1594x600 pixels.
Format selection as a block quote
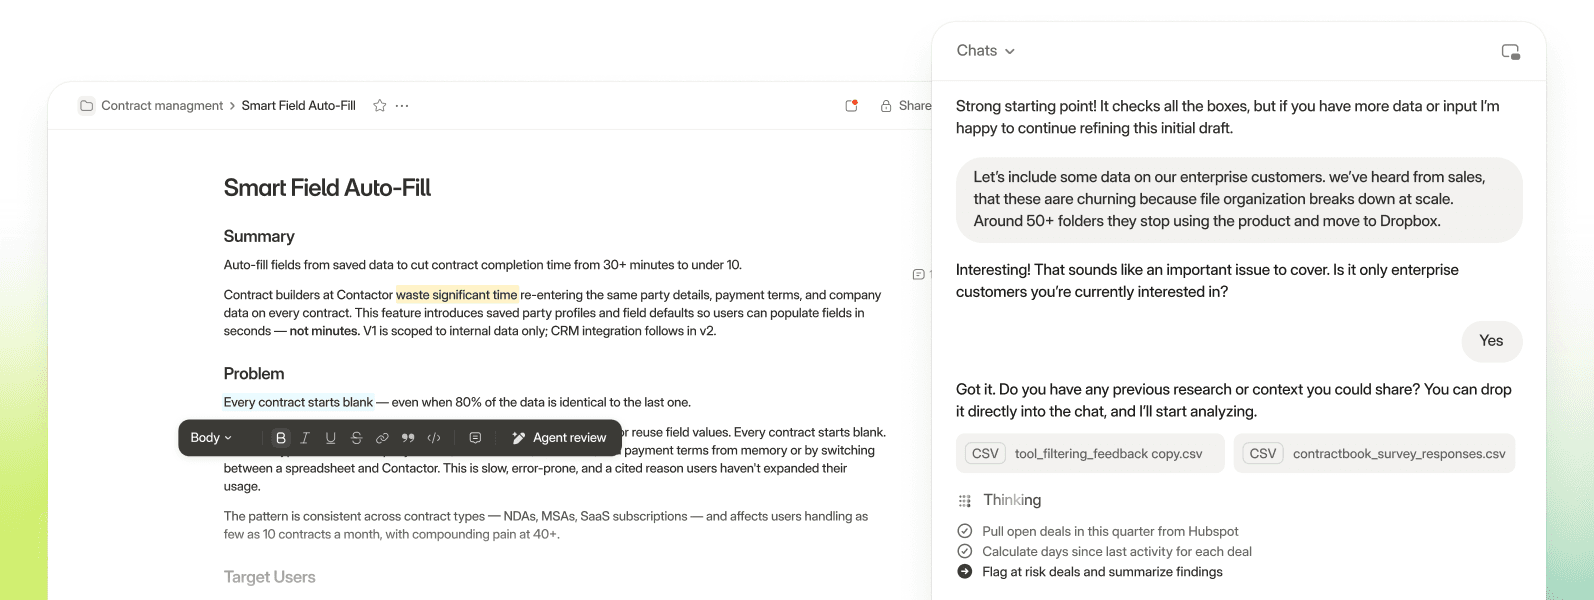click(x=408, y=438)
